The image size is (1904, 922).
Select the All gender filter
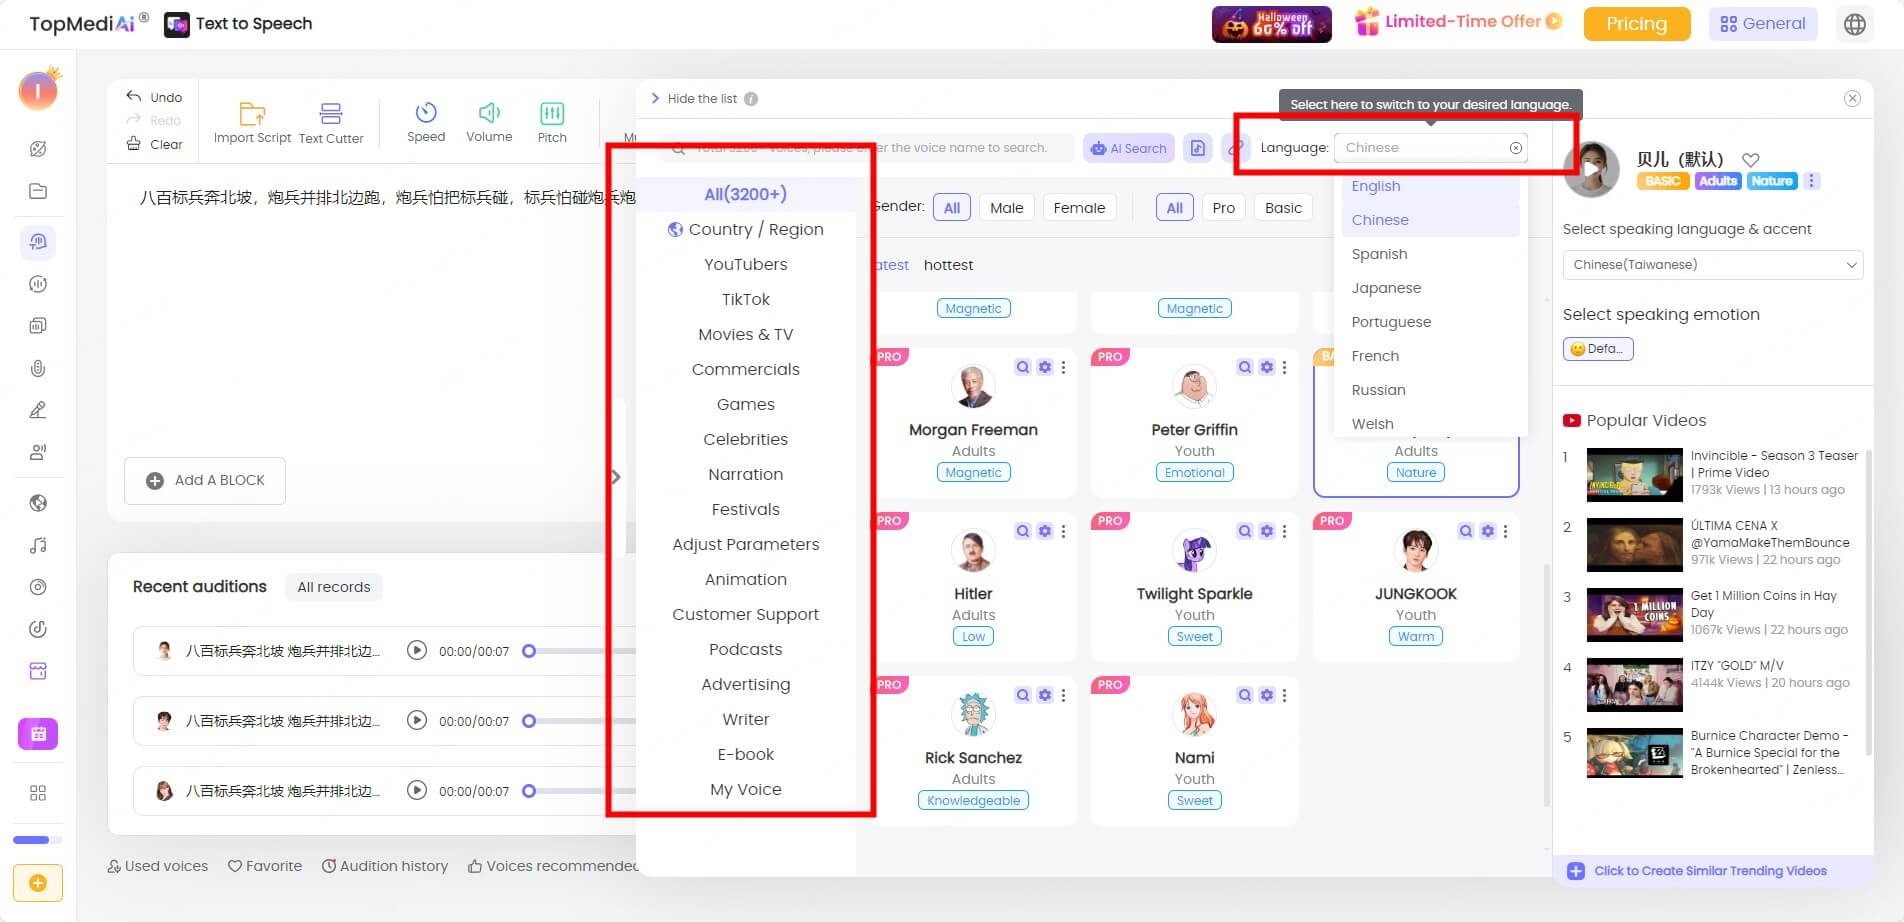[951, 208]
